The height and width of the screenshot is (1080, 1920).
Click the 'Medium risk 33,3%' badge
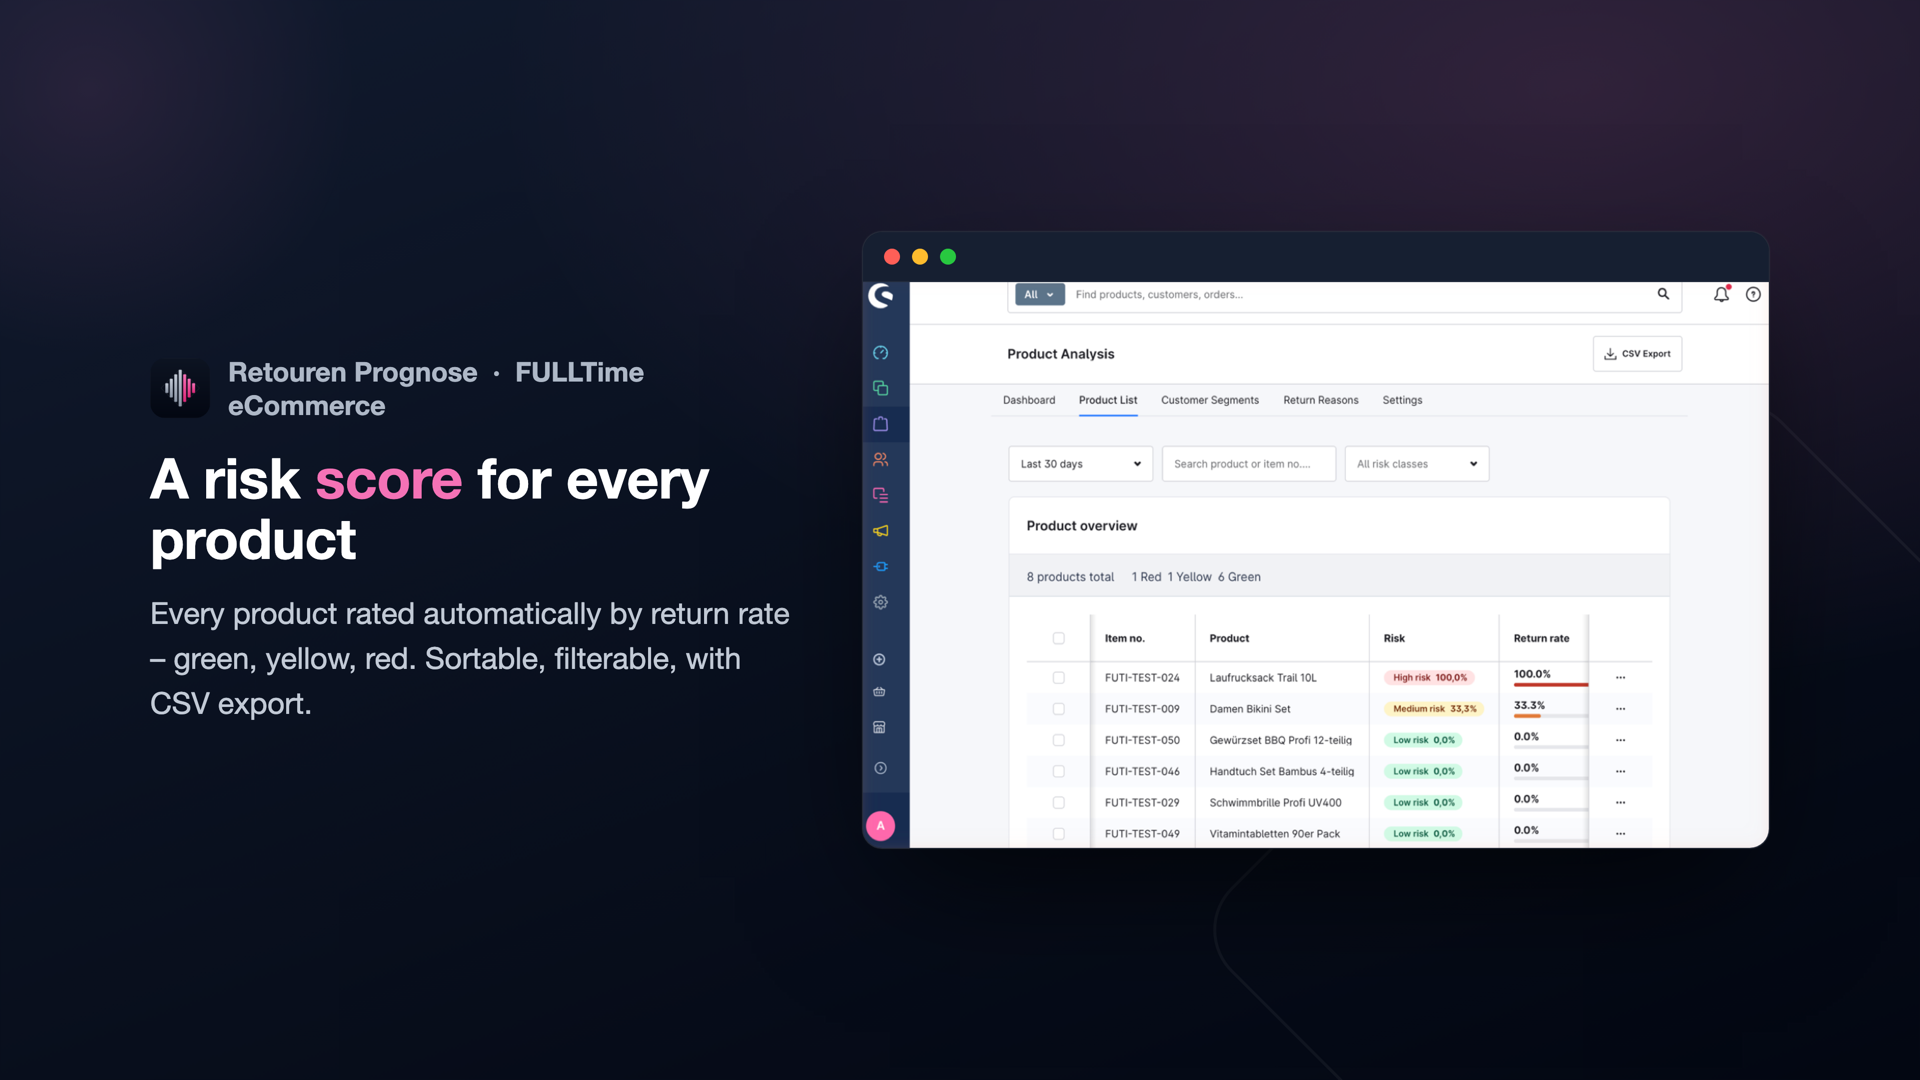pos(1433,709)
